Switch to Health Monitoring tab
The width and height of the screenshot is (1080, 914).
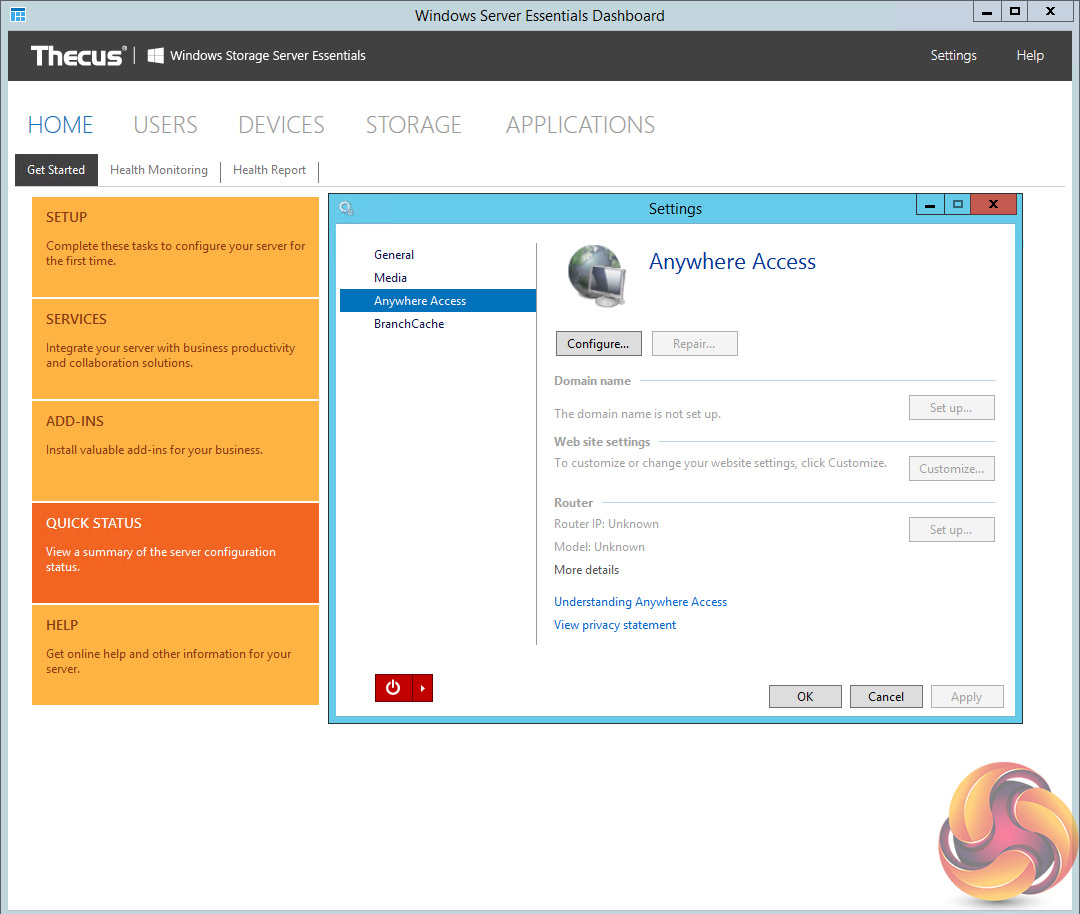pos(158,169)
